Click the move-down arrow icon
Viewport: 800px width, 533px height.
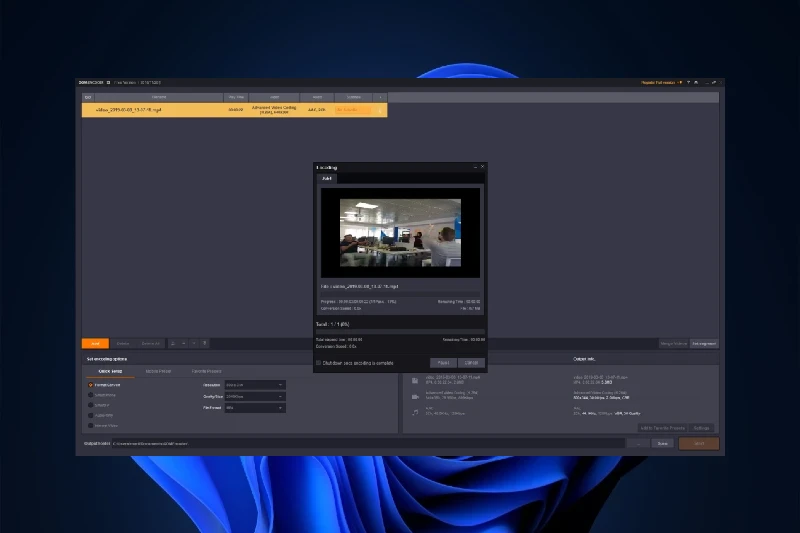(x=194, y=343)
